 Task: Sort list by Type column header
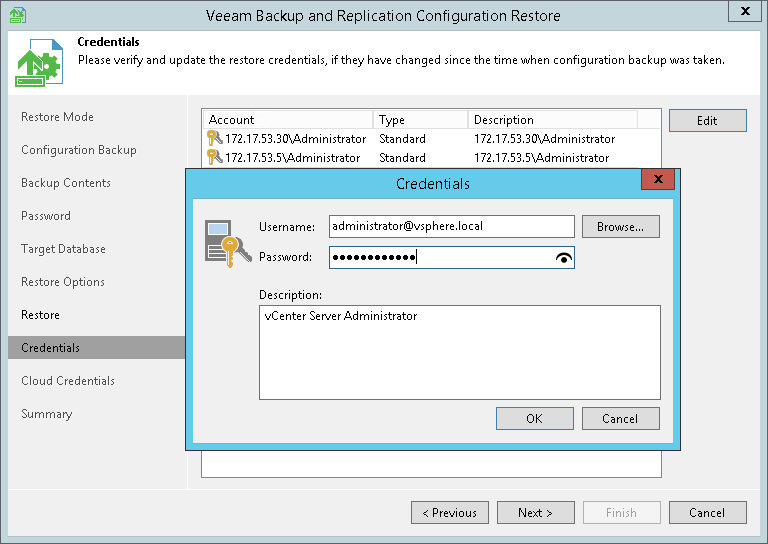point(420,120)
